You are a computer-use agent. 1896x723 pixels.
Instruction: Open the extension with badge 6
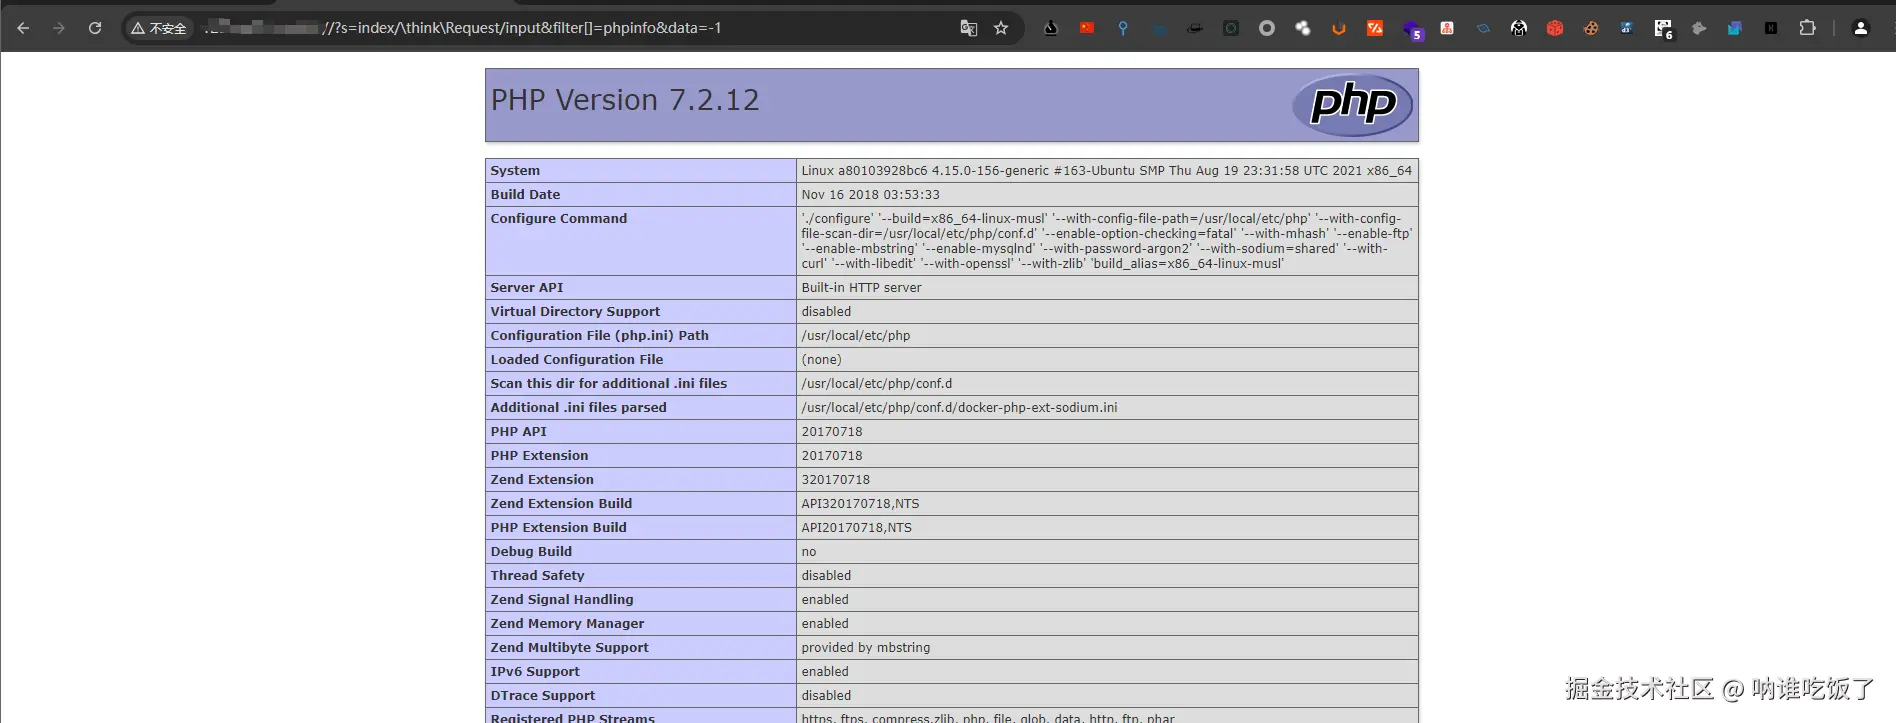pyautogui.click(x=1664, y=30)
